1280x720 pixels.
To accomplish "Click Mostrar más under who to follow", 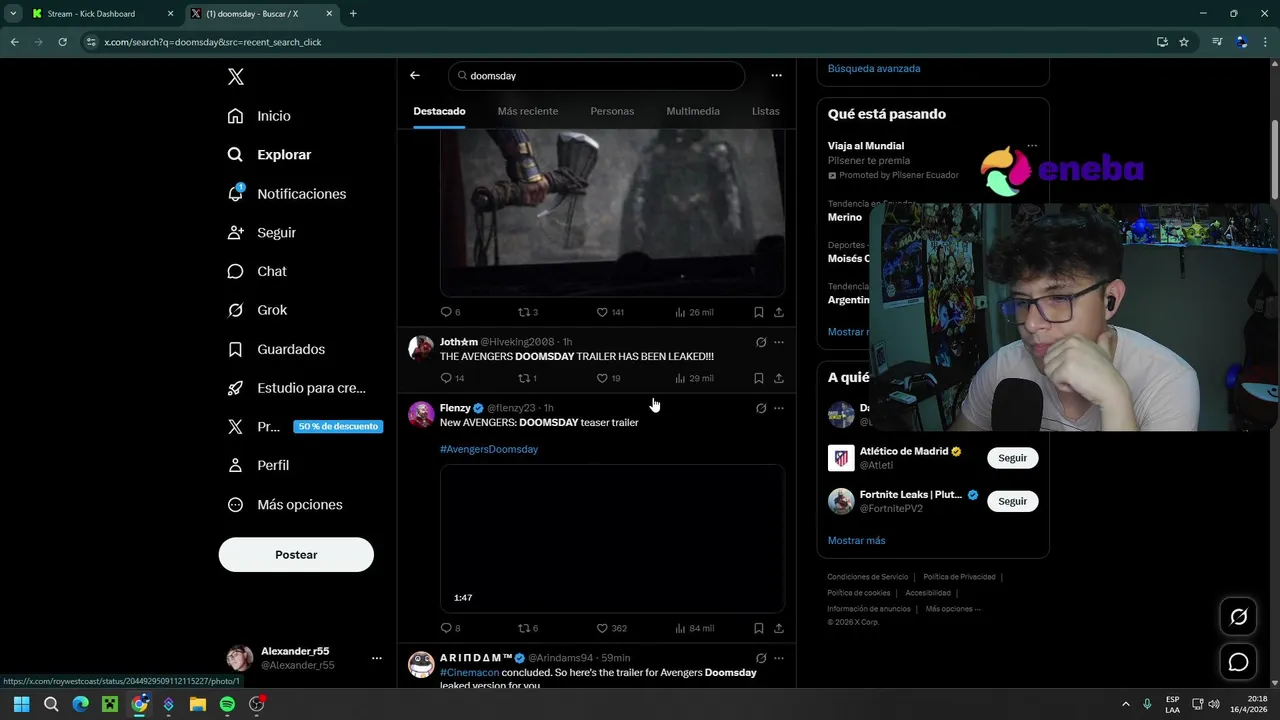I will click(856, 540).
